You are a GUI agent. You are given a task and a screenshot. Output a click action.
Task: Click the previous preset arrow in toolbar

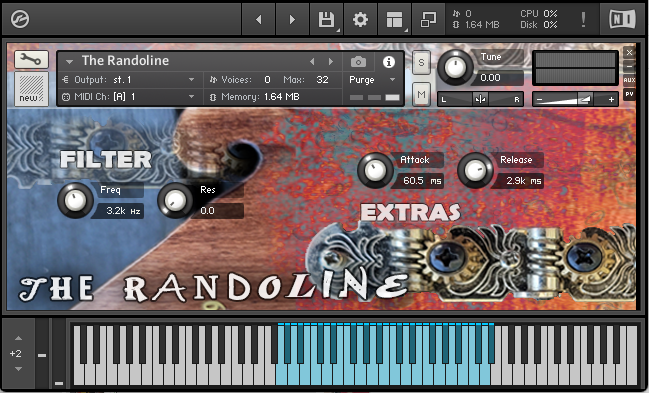tap(259, 19)
